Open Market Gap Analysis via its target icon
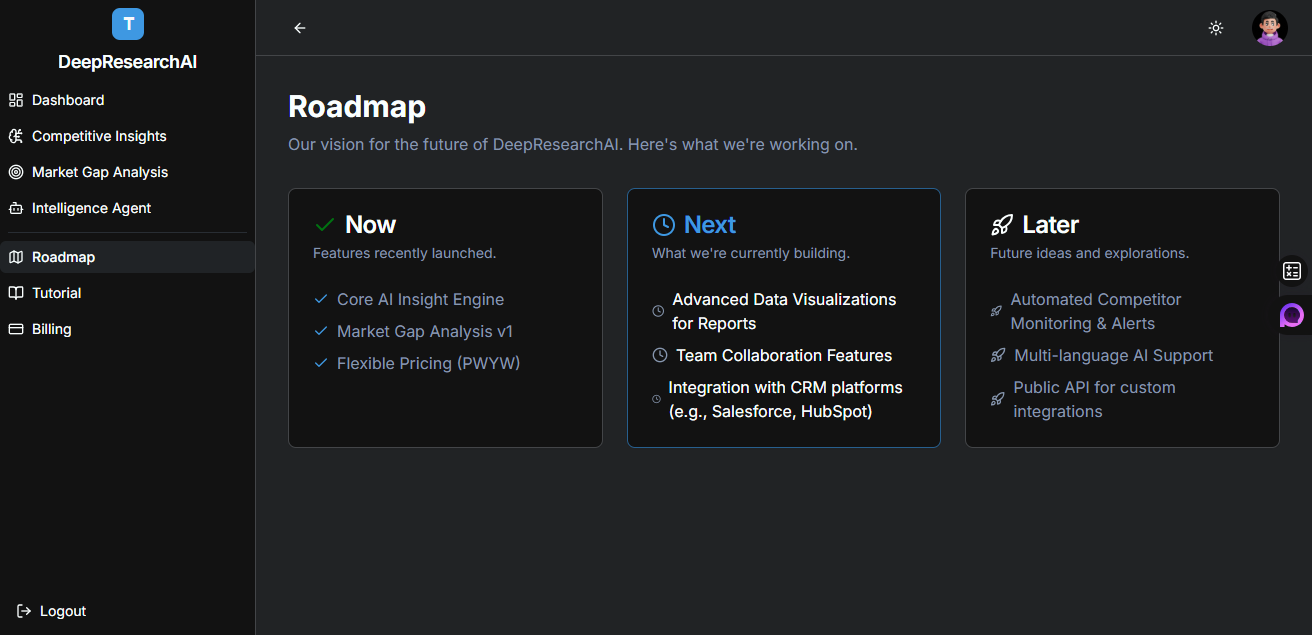The image size is (1312, 635). tap(16, 172)
